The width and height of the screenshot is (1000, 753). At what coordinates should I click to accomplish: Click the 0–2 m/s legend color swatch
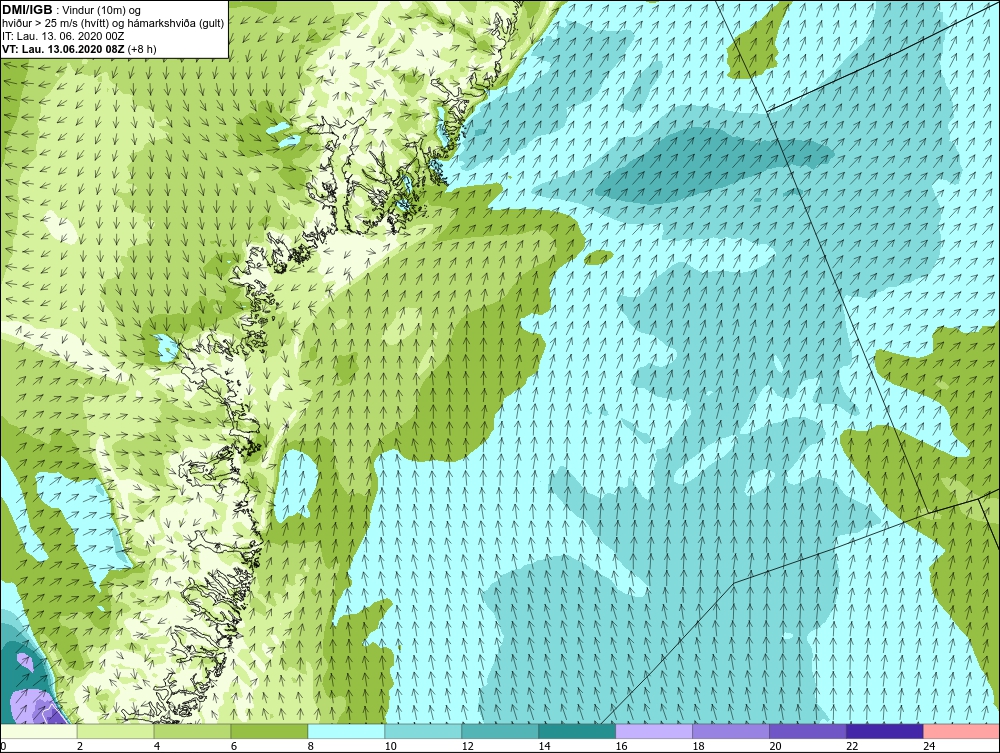[39, 731]
